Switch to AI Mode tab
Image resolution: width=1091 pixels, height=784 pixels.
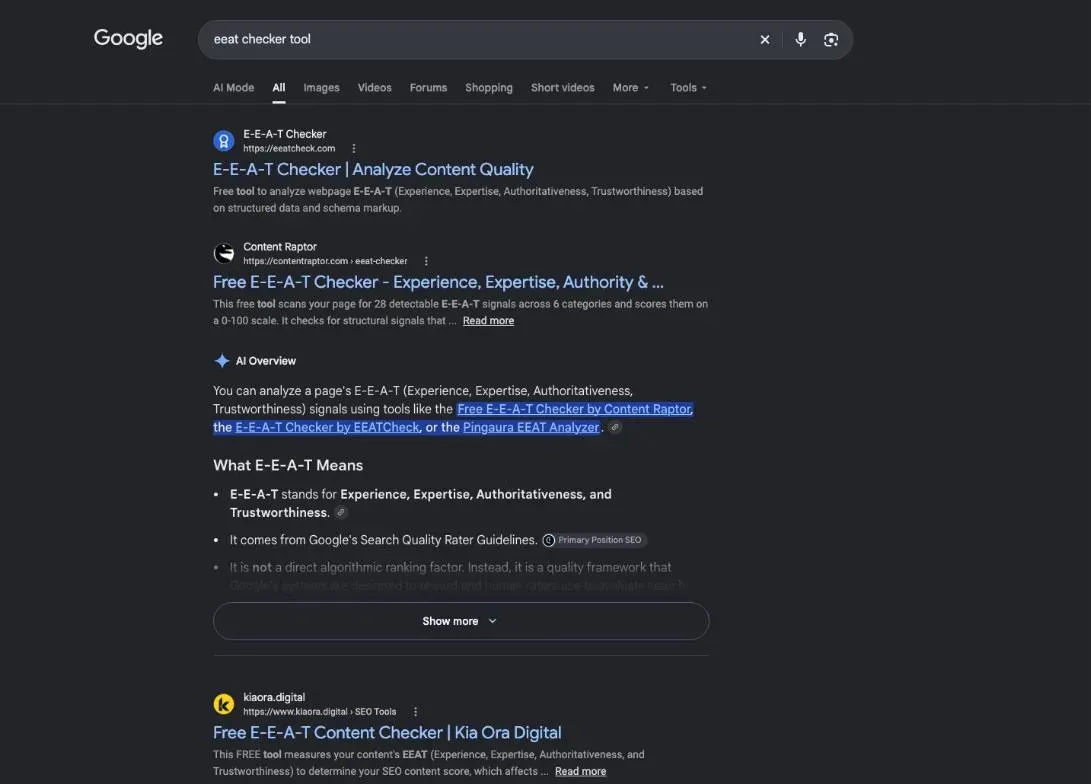tap(233, 88)
